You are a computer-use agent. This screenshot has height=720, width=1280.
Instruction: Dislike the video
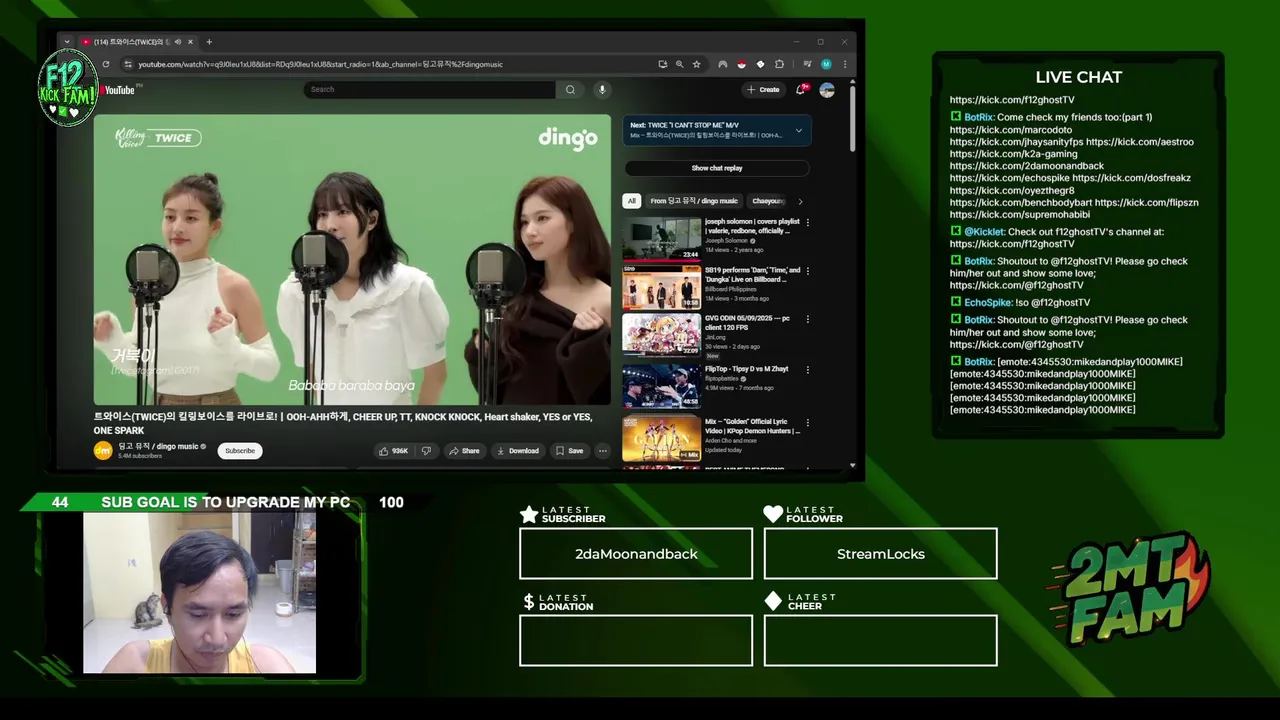click(426, 451)
